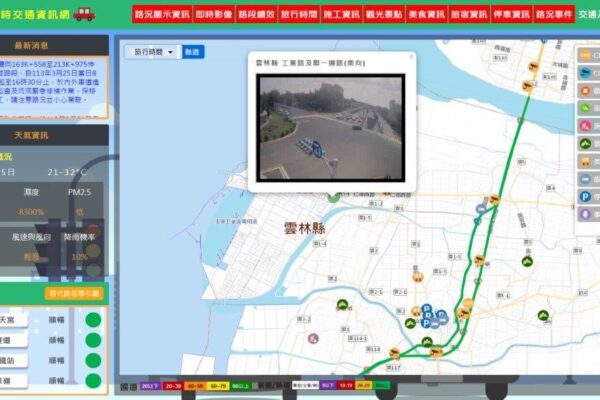Click the 21-32°C temperature text
Viewport: 600px width, 400px height.
pyautogui.click(x=67, y=172)
